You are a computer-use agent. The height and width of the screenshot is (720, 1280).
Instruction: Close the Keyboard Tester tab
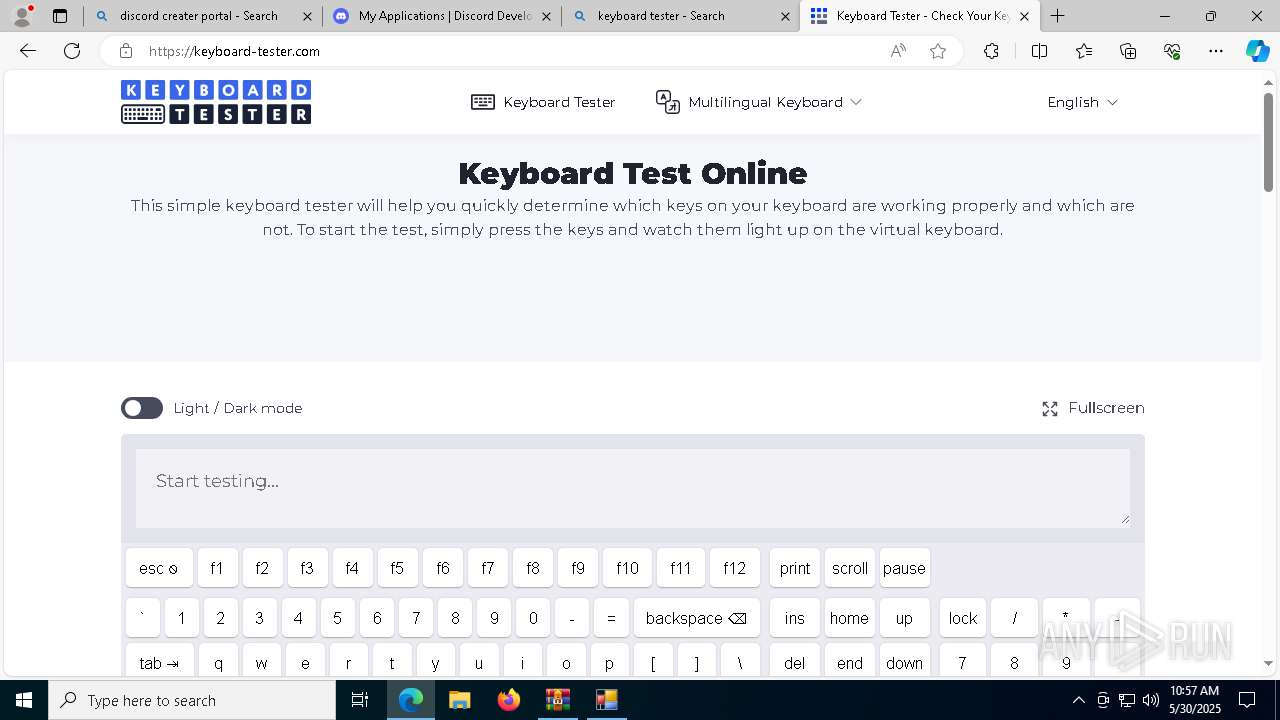[x=1024, y=16]
